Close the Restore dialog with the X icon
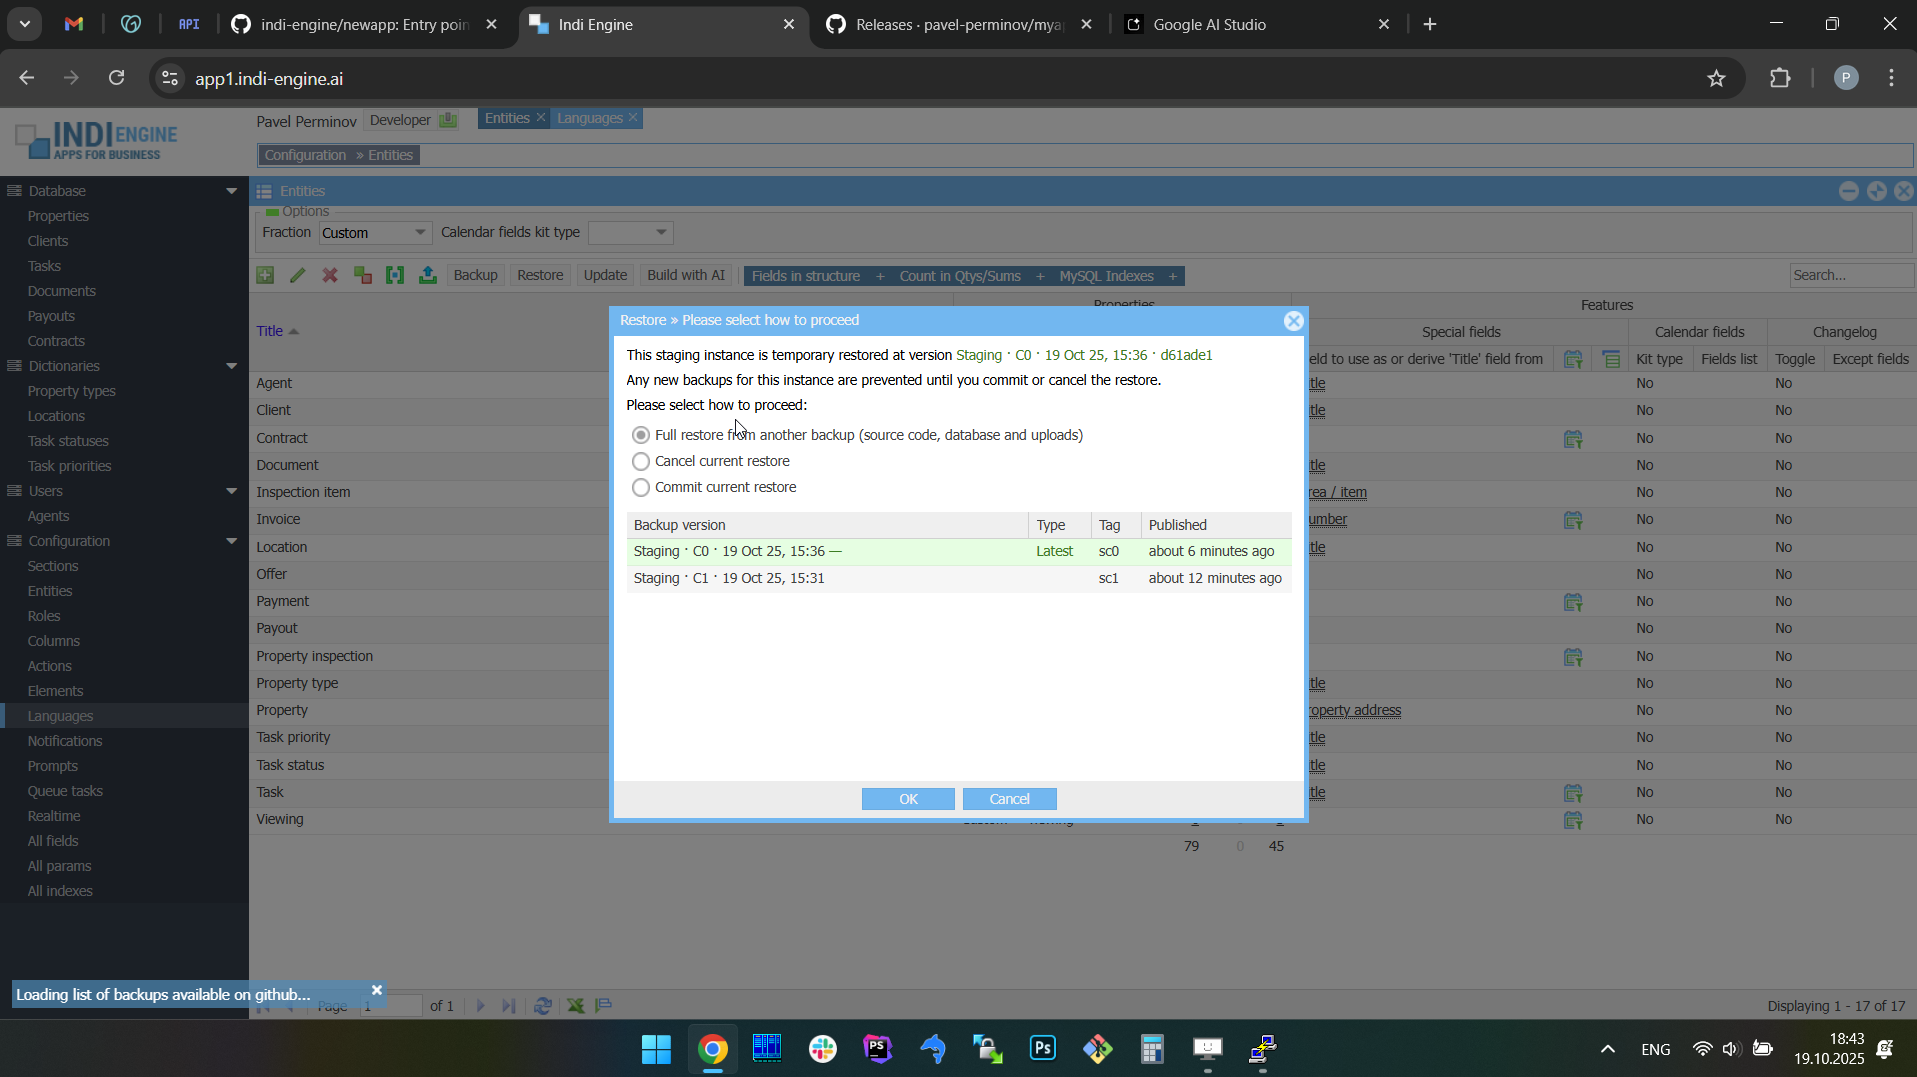Image resolution: width=1917 pixels, height=1077 pixels. click(1293, 321)
